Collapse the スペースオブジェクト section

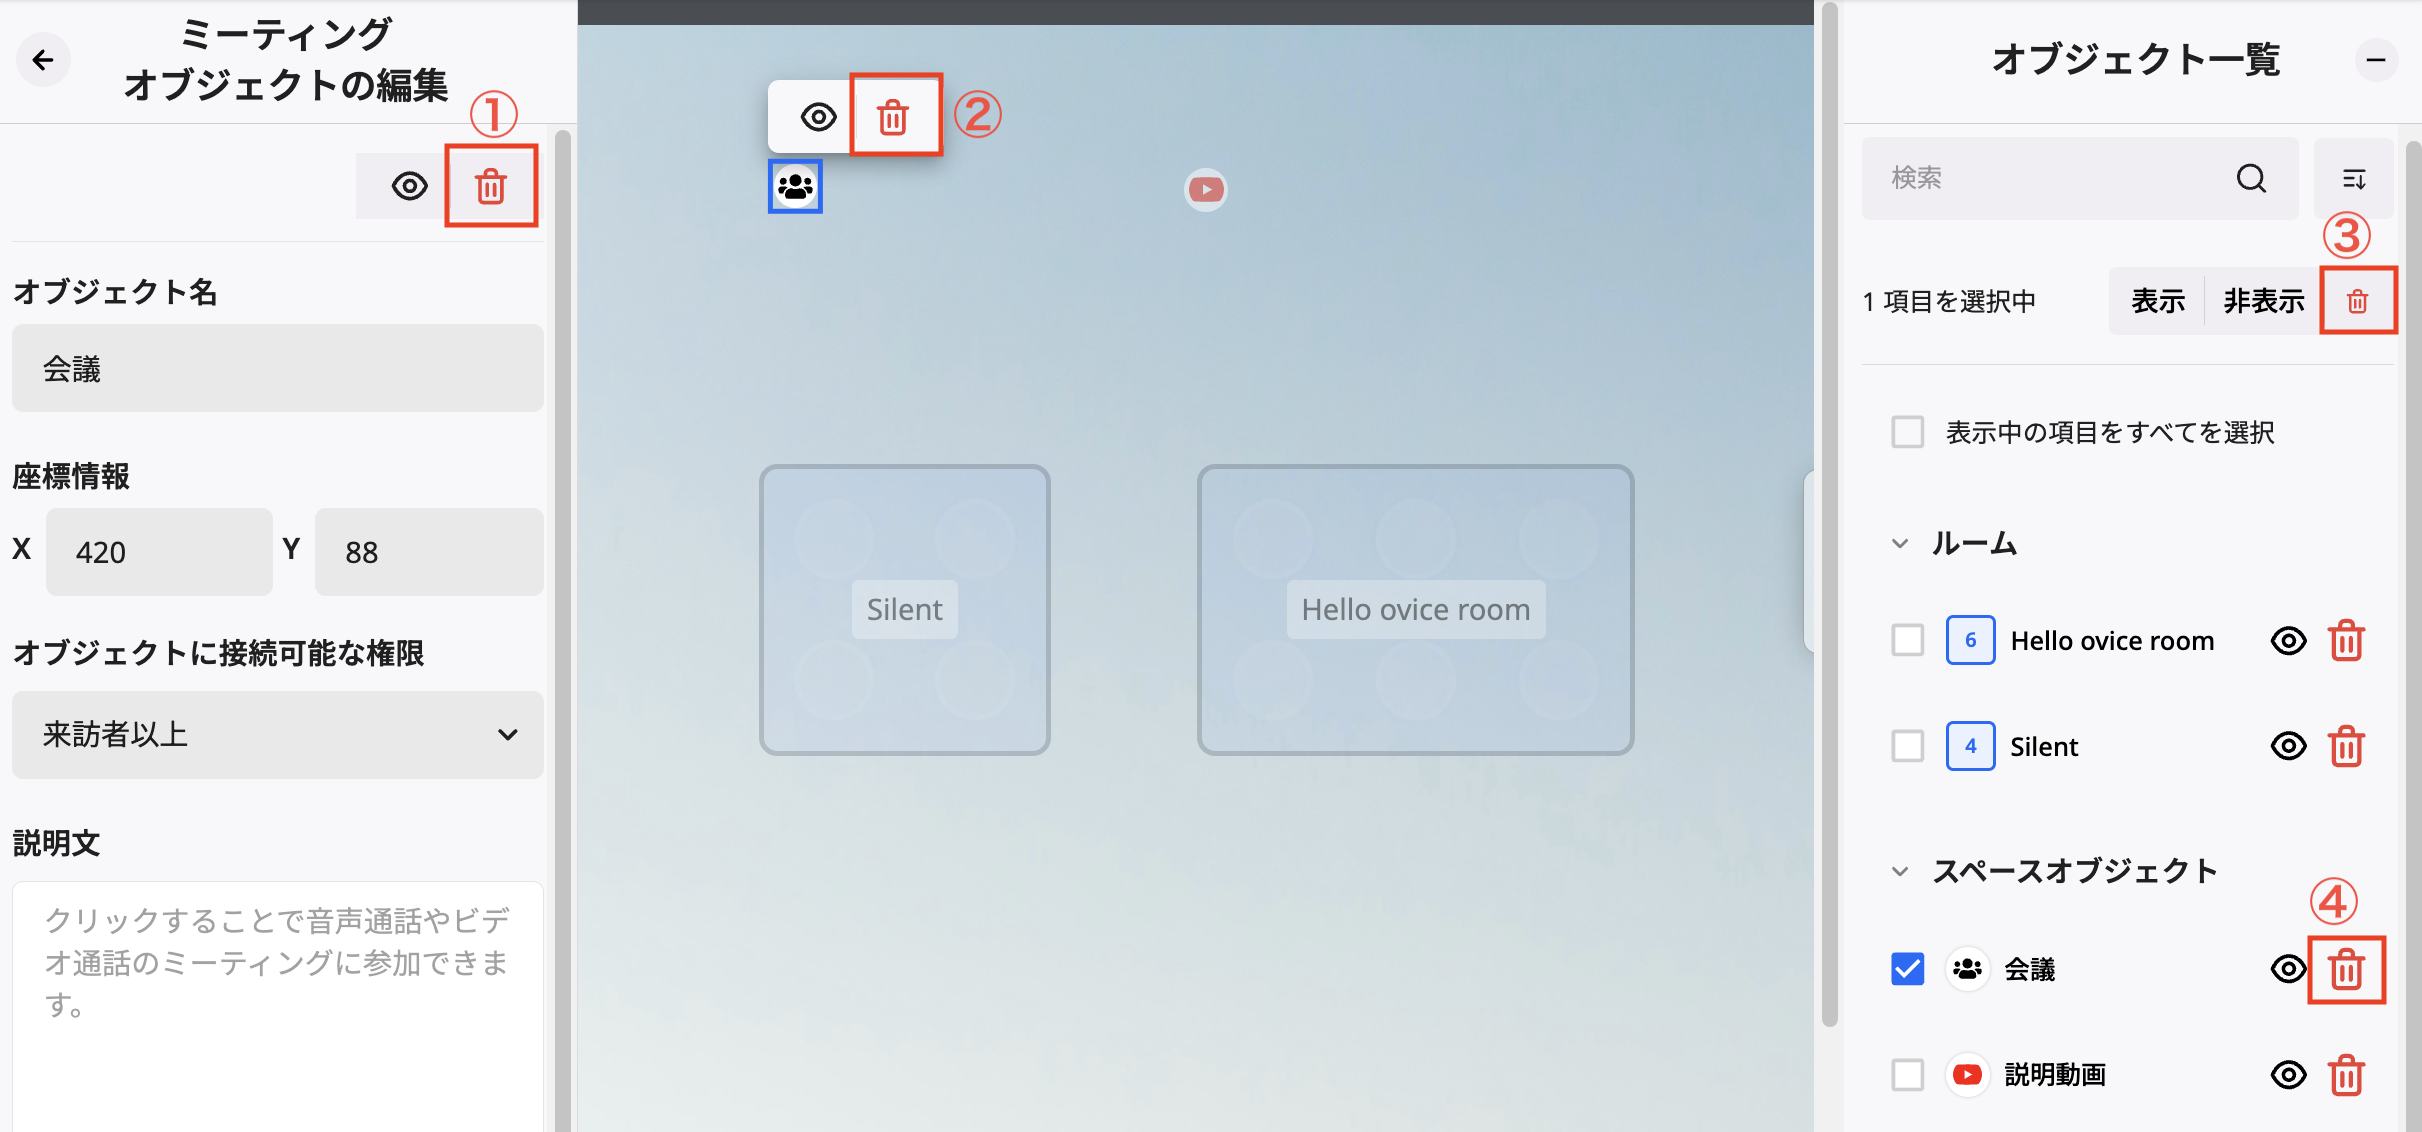pos(1898,870)
